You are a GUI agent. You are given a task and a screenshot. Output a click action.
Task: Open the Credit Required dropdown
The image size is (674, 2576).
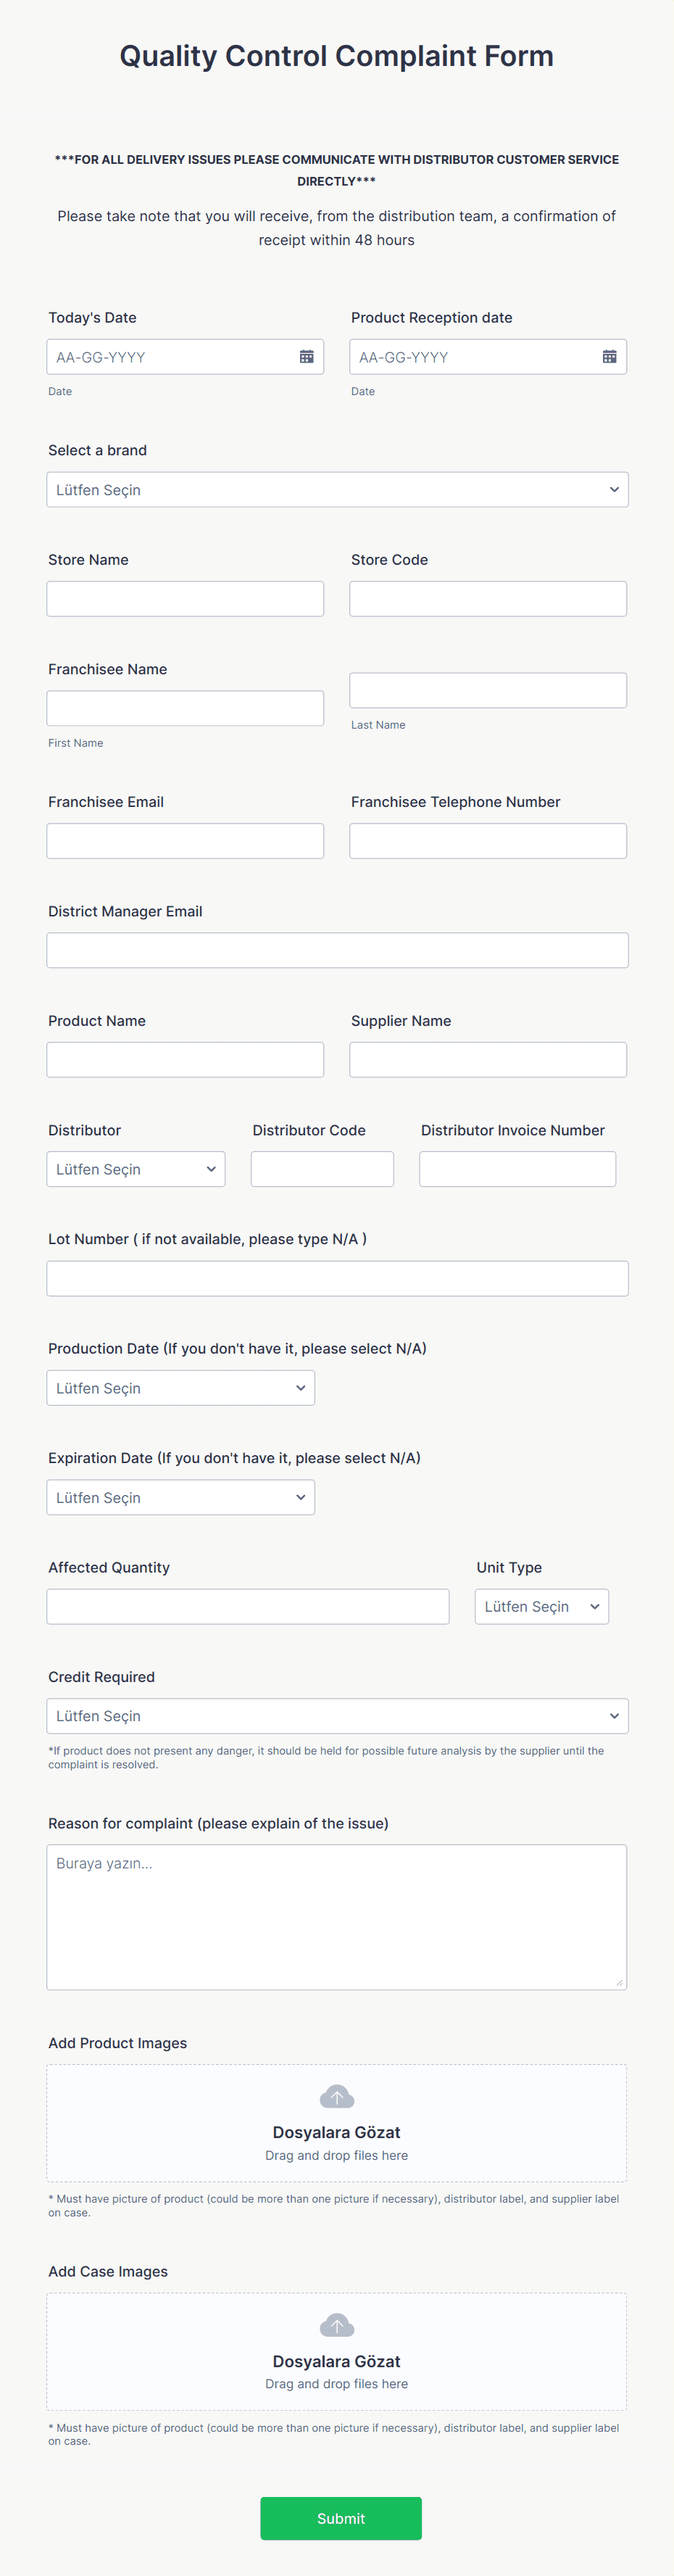pyautogui.click(x=337, y=1715)
